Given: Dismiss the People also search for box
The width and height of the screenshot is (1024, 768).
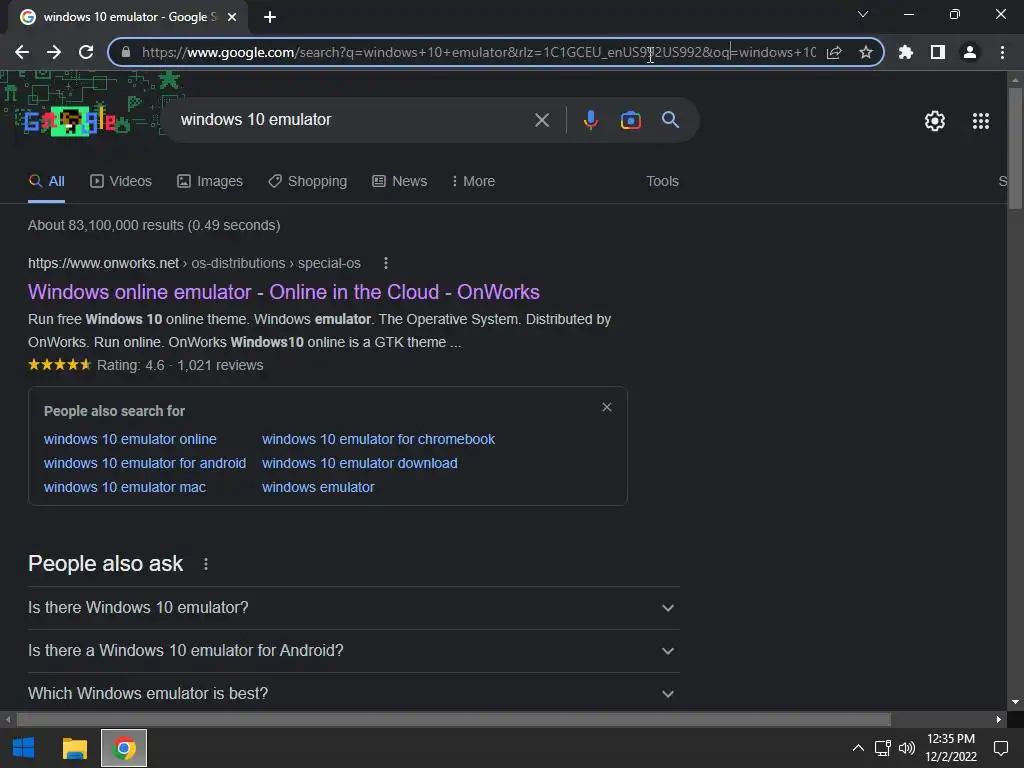Looking at the screenshot, I should pyautogui.click(x=607, y=408).
